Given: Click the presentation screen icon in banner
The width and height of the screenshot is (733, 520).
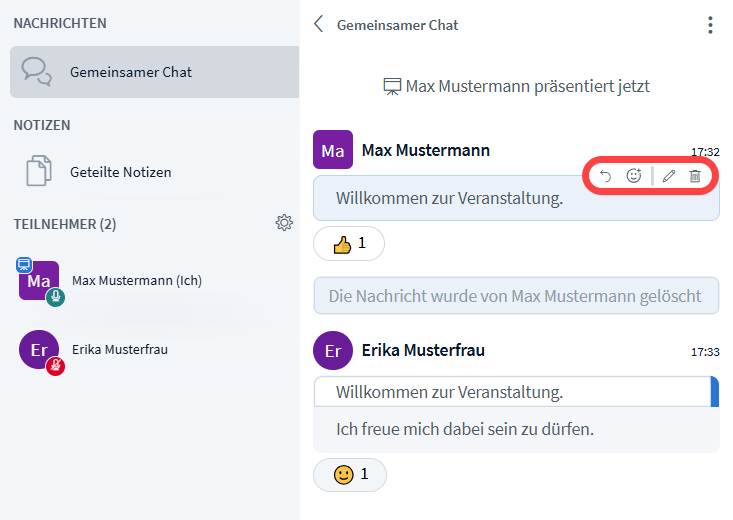Looking at the screenshot, I should [392, 87].
